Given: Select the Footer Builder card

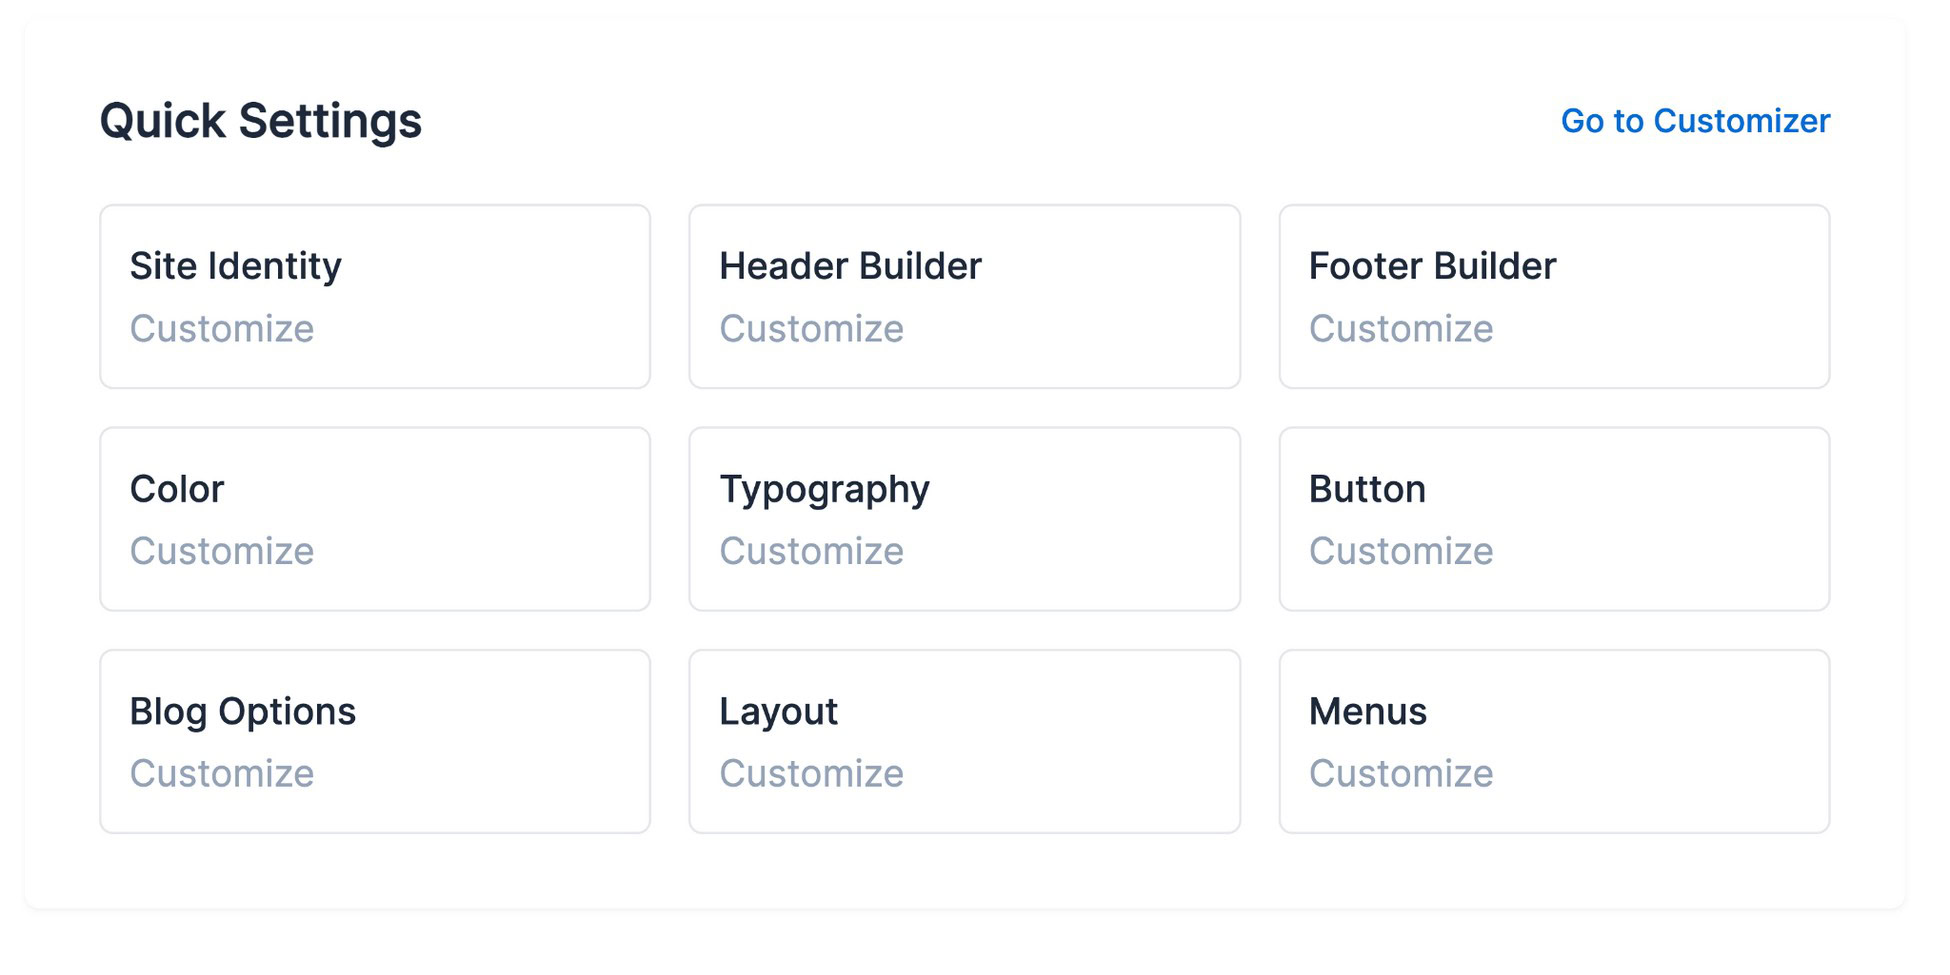Looking at the screenshot, I should pos(1555,297).
